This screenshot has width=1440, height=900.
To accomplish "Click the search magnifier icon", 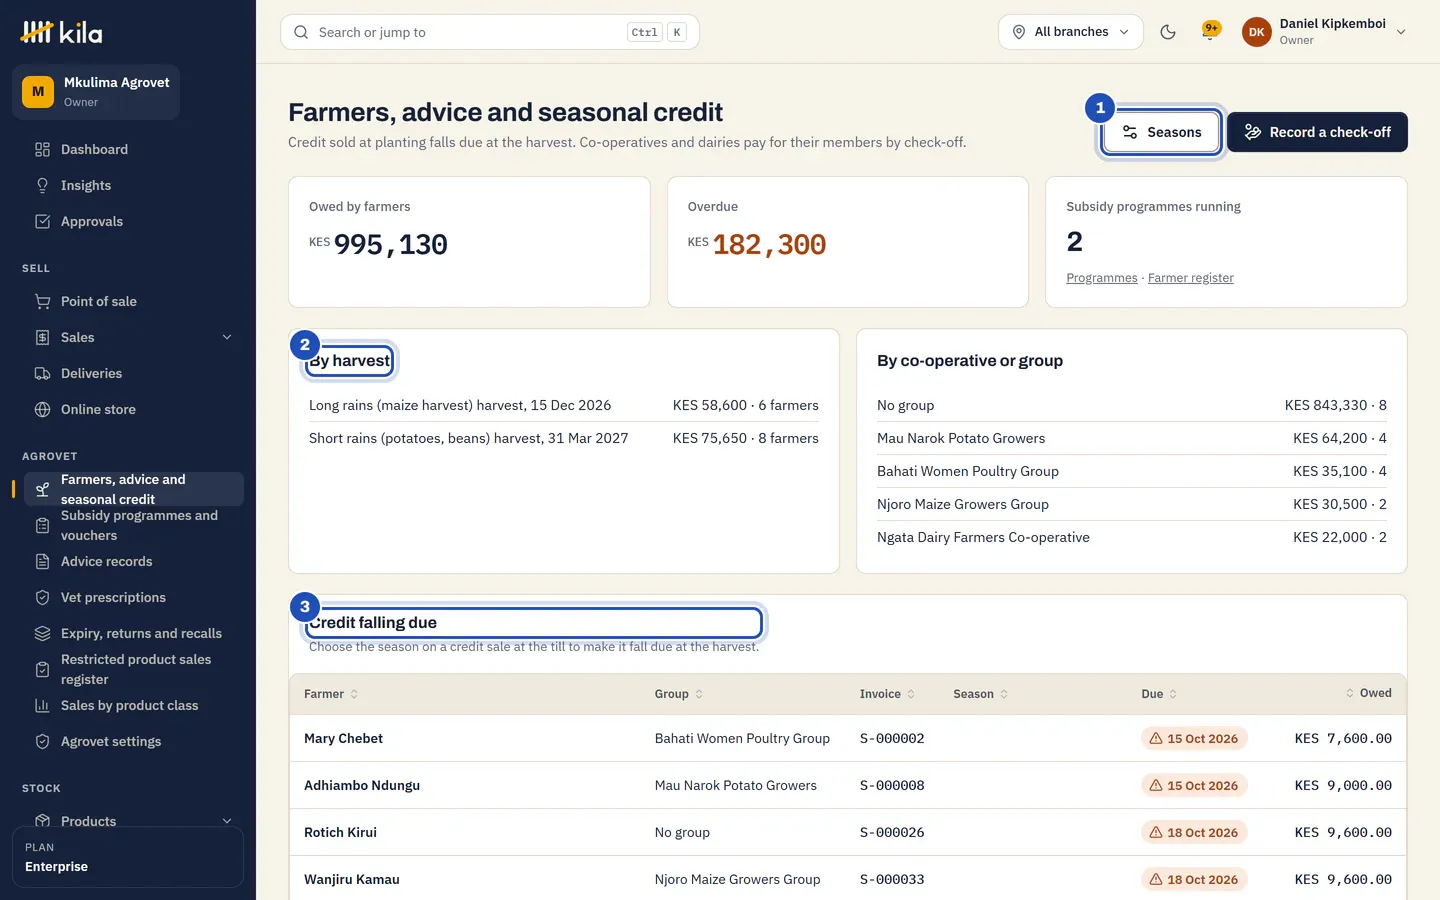I will [301, 32].
